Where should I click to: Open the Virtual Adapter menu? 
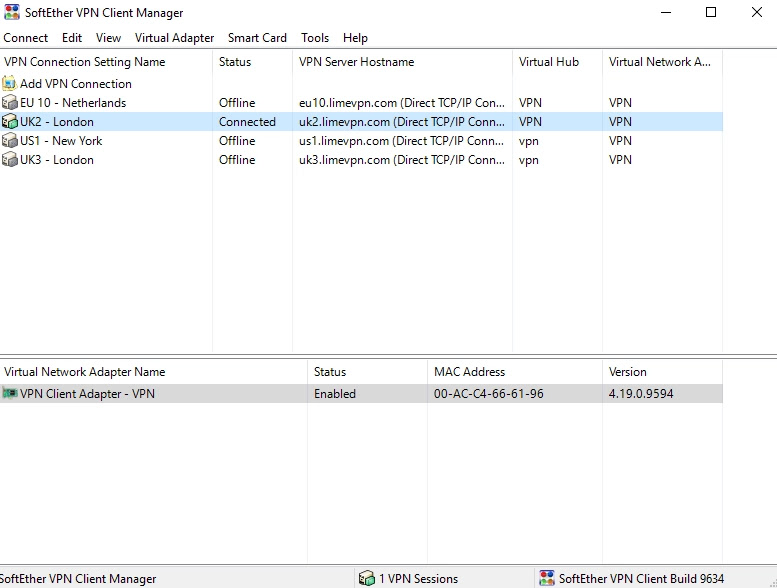coord(174,38)
